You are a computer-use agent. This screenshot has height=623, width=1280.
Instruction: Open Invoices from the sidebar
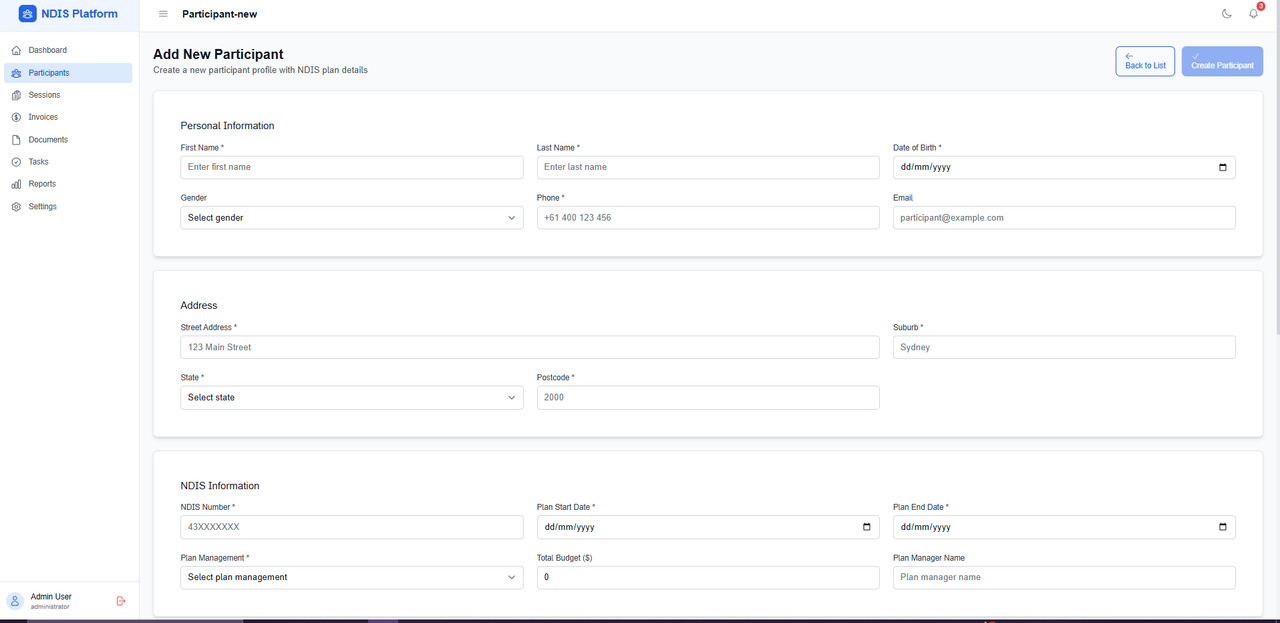pyautogui.click(x=68, y=117)
